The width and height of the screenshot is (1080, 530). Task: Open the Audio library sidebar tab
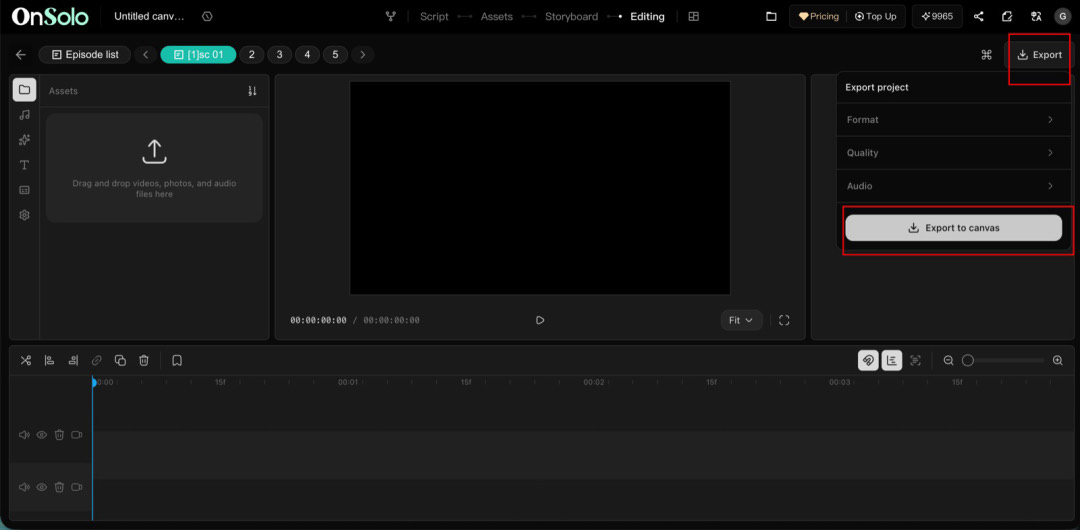[24, 115]
